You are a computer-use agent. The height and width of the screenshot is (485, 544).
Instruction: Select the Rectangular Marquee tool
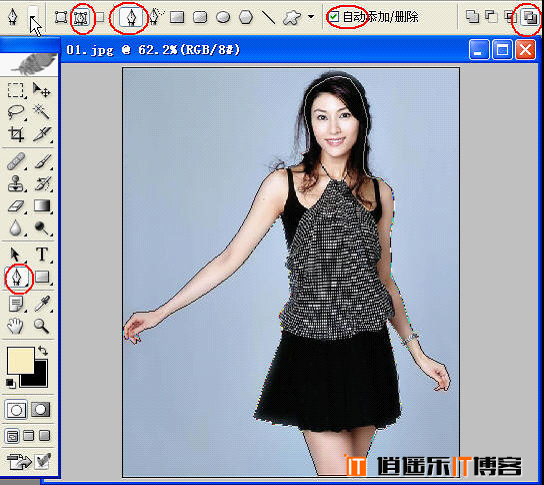tap(16, 90)
